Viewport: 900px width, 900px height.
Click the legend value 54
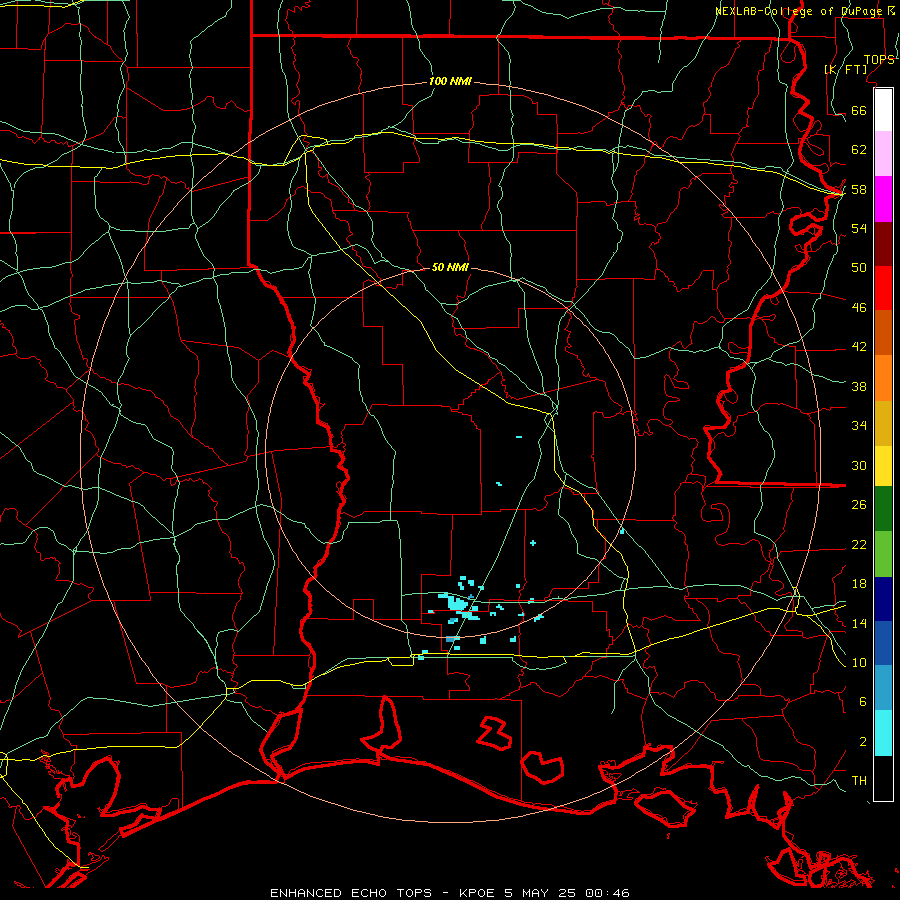coord(859,228)
